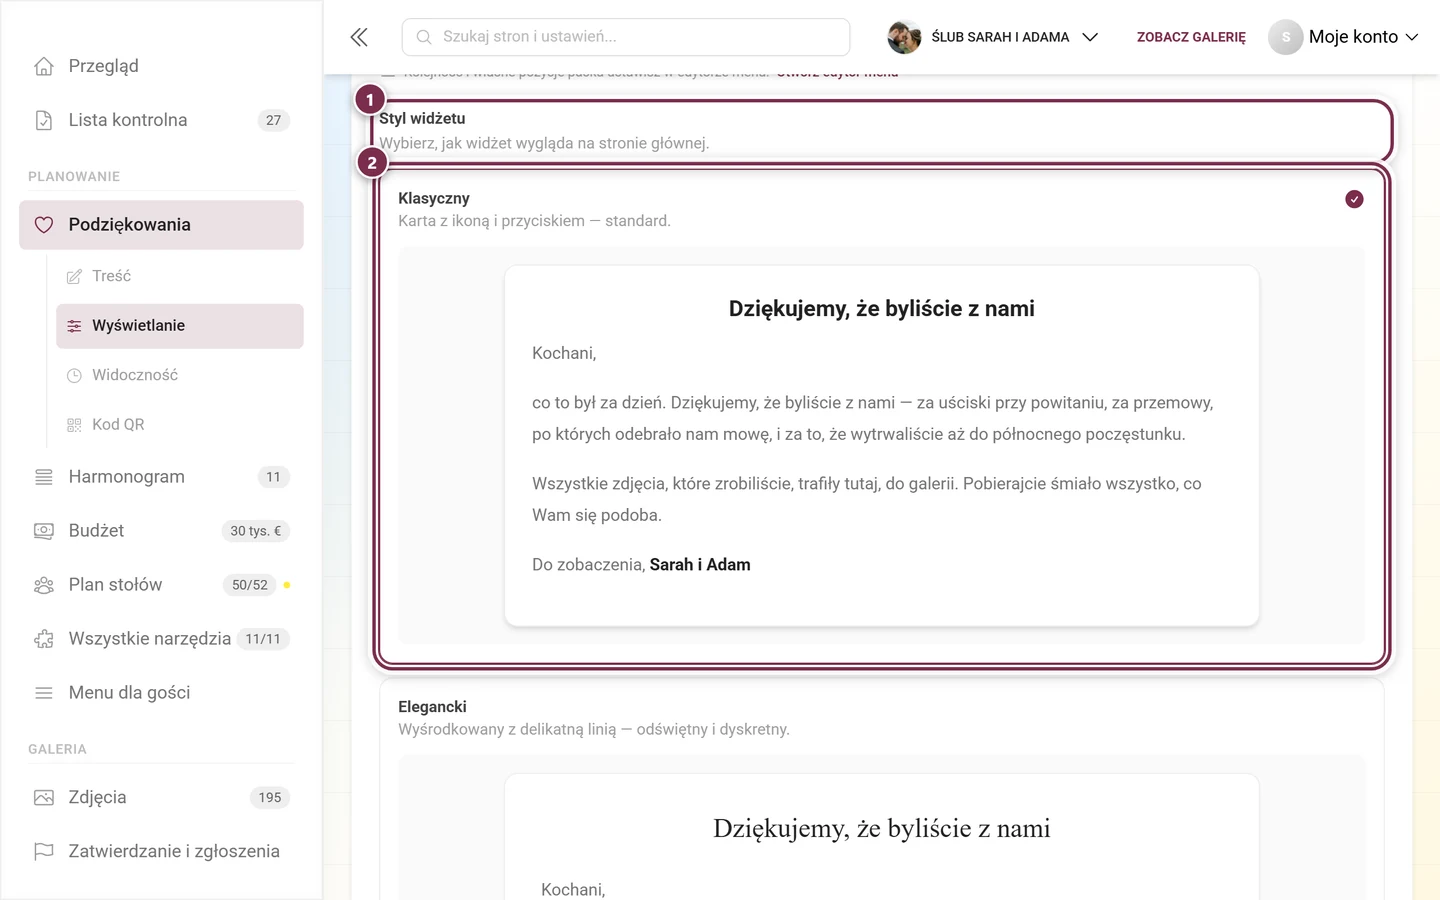Viewport: 1440px width, 900px height.
Task: Open the people icon for Plan stołów
Action: click(44, 585)
